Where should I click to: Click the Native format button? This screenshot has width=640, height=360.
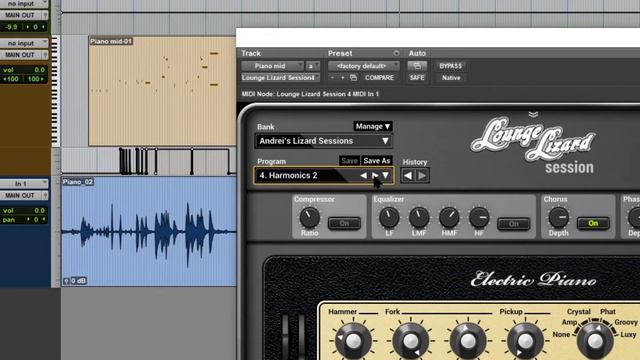451,78
